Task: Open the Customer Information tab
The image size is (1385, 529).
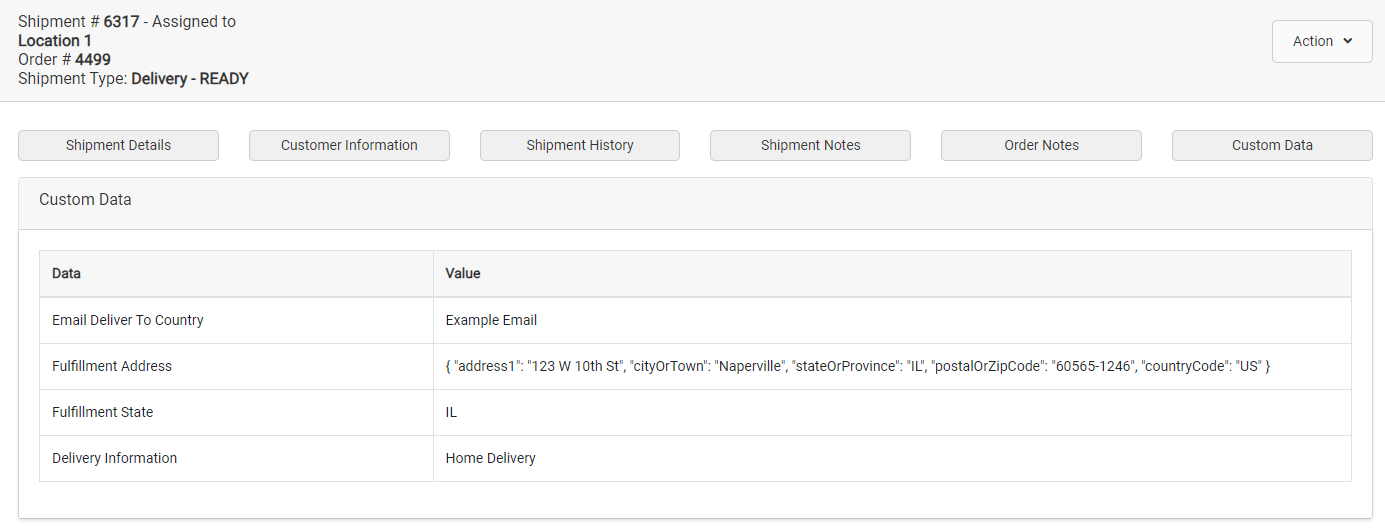Action: pyautogui.click(x=349, y=145)
